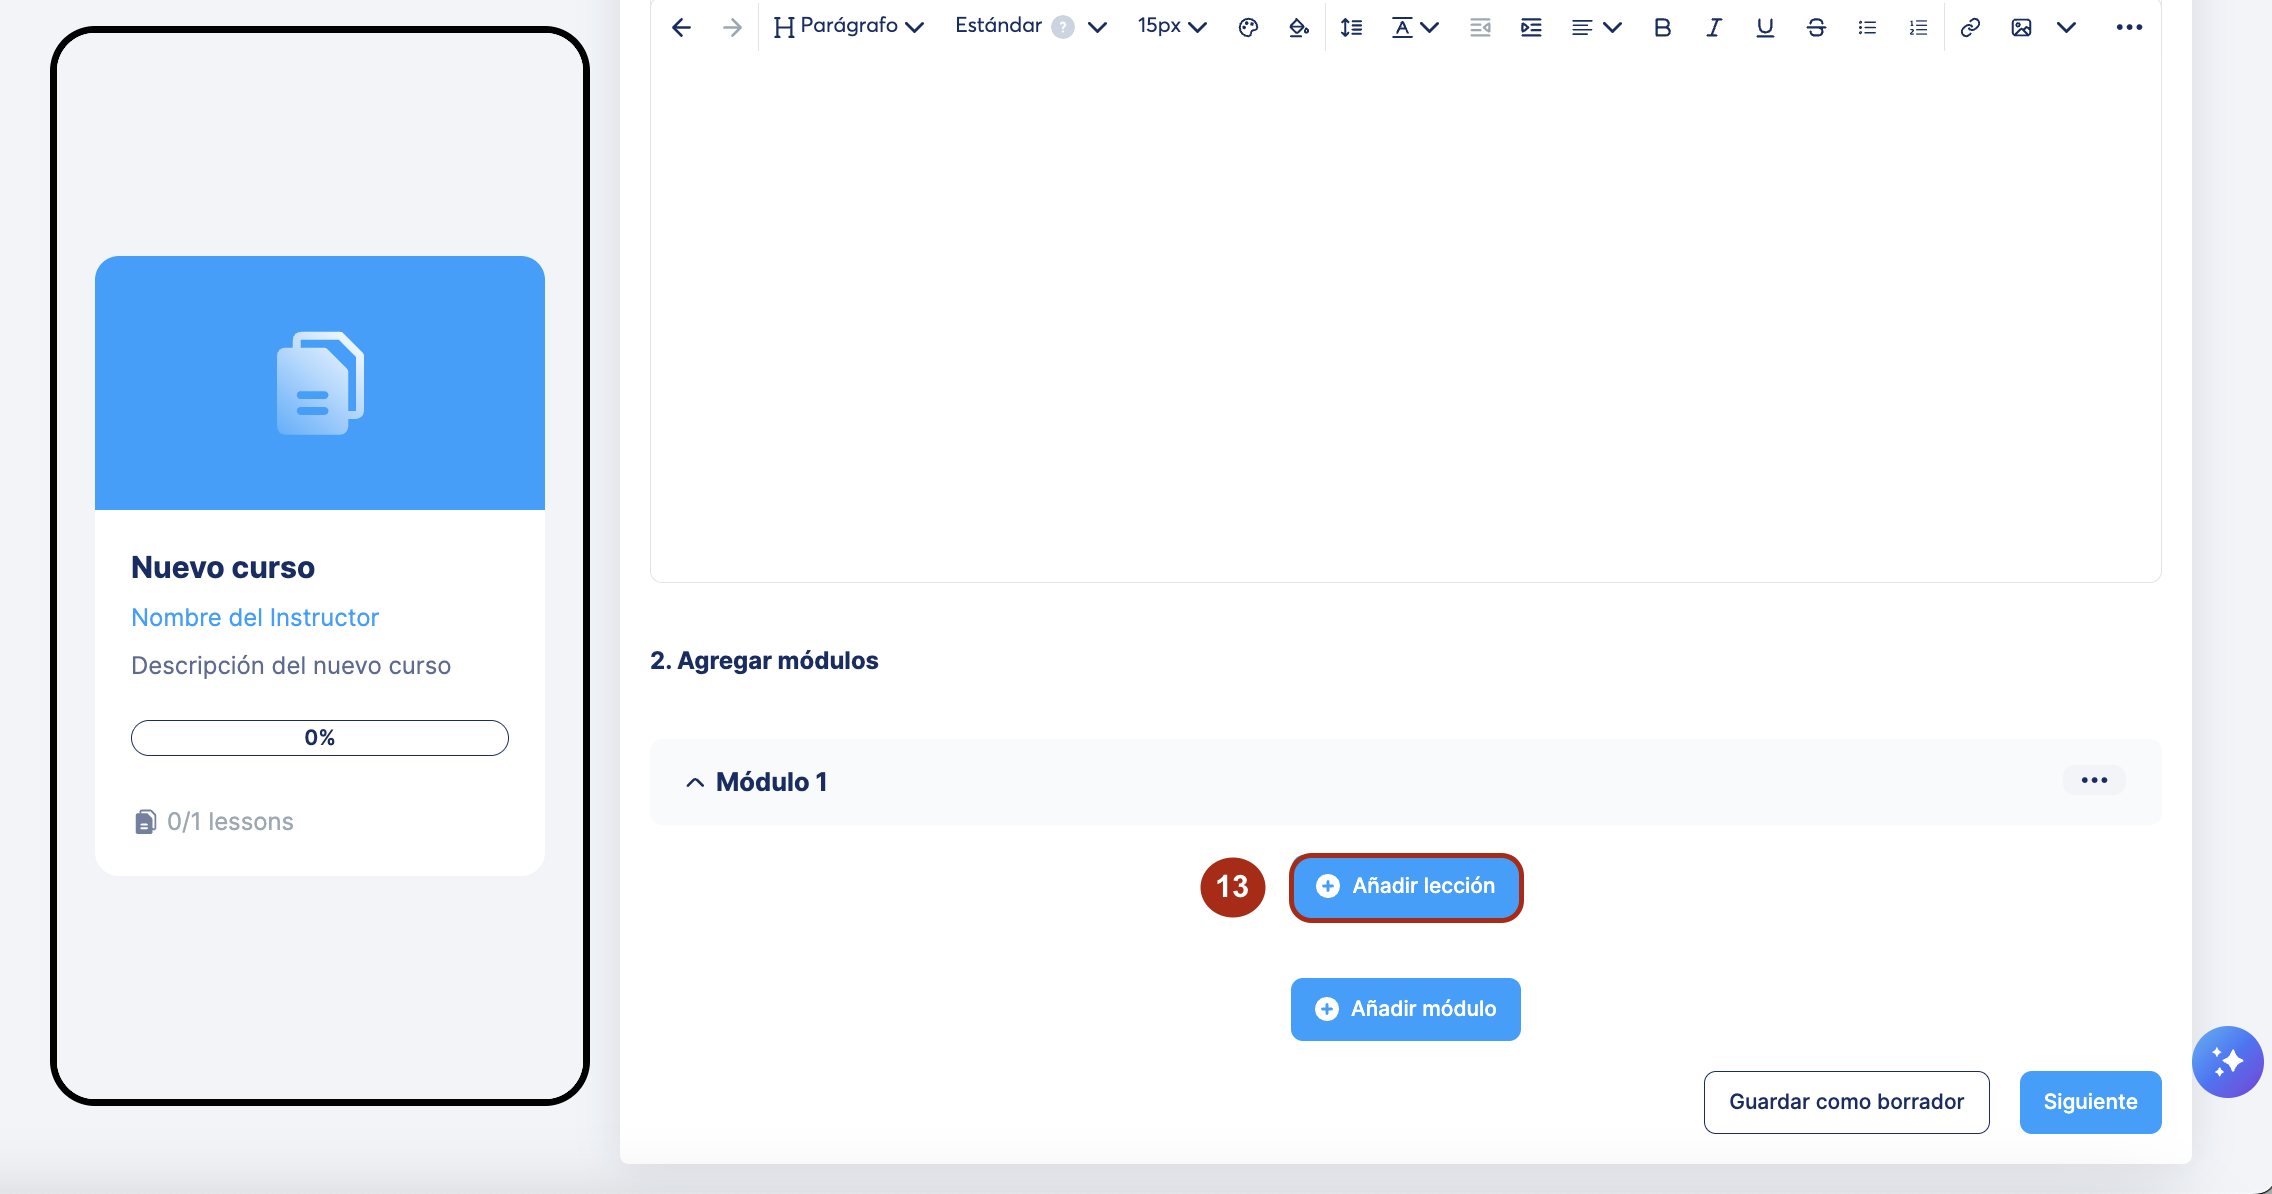
Task: Open the text color palette icon
Action: pos(1248,27)
